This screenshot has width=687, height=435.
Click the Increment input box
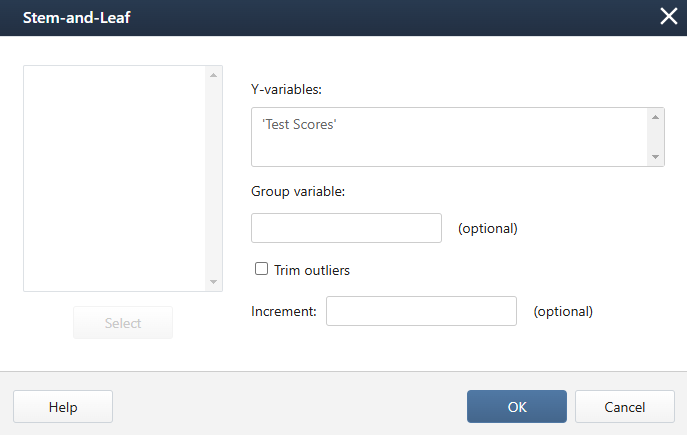(x=421, y=311)
